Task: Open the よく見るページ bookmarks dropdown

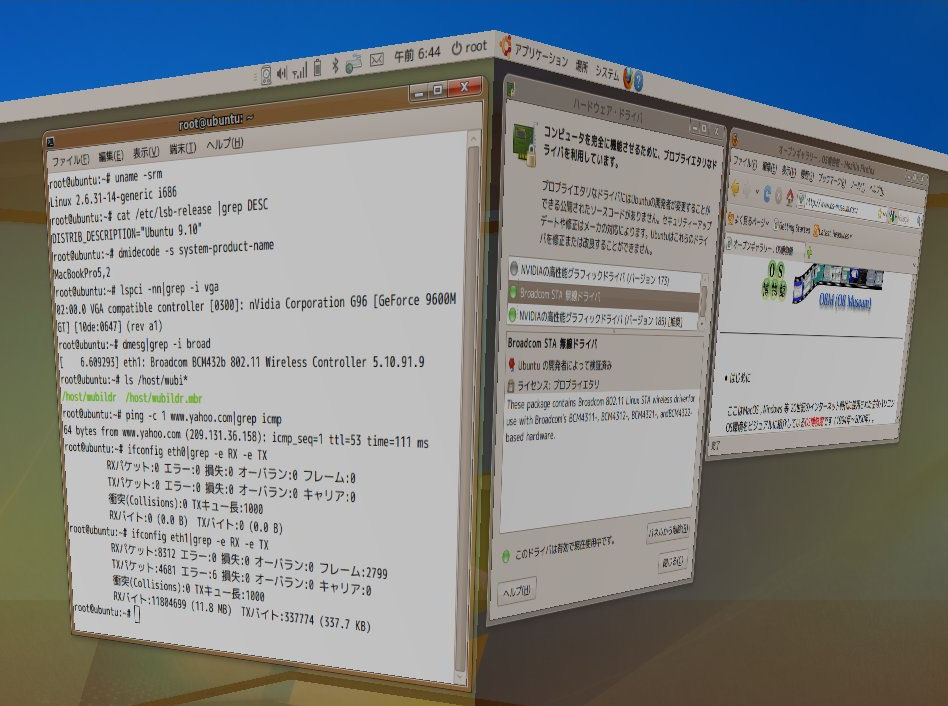Action: tap(748, 221)
